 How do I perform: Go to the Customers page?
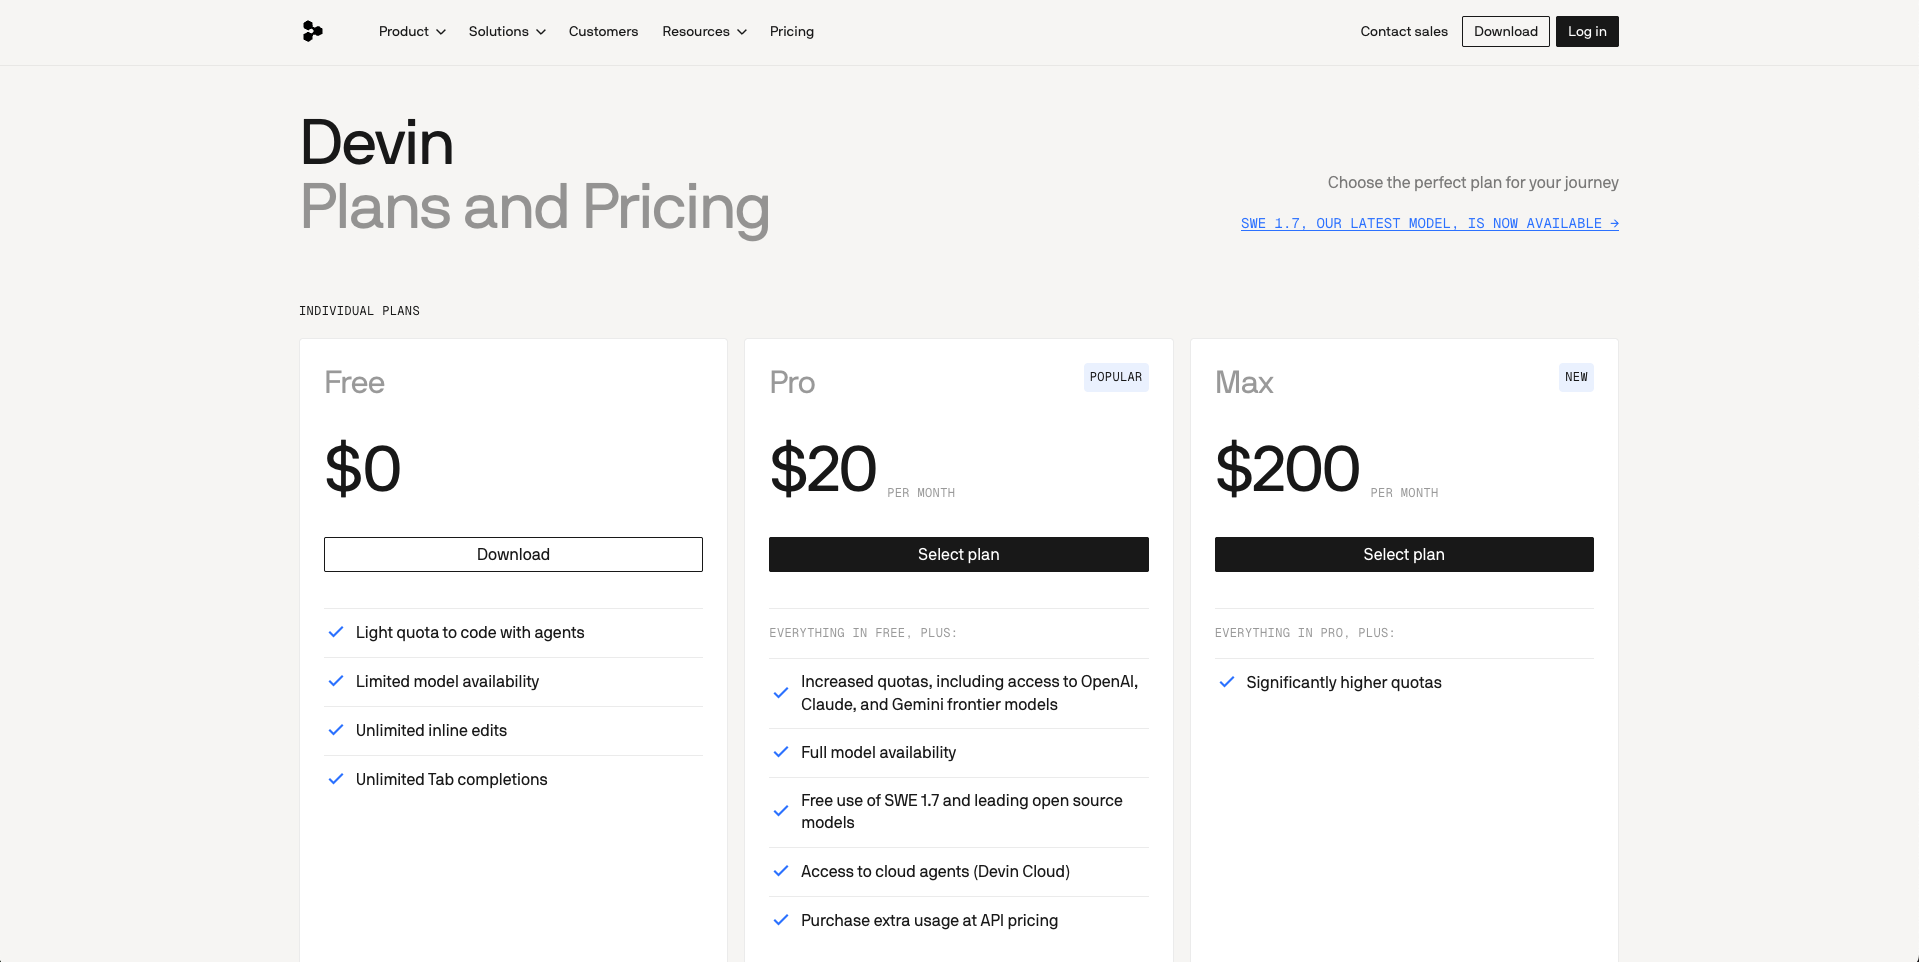603,32
